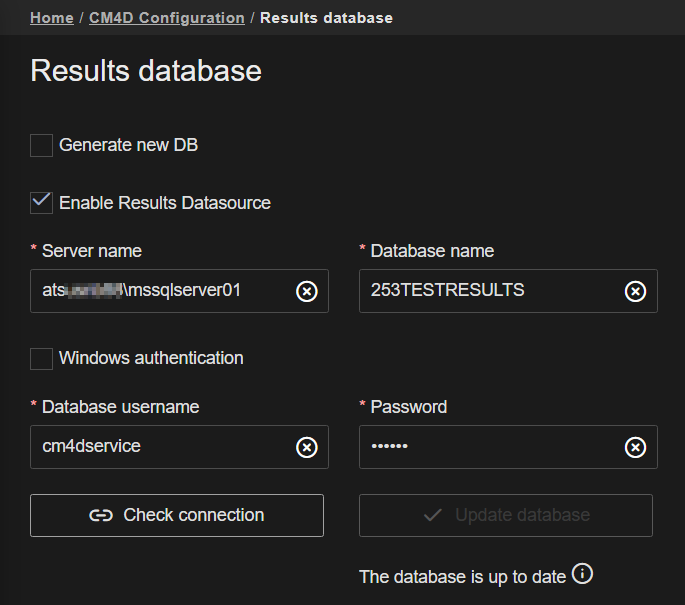Clear the Database name field
685x605 pixels.
click(635, 291)
